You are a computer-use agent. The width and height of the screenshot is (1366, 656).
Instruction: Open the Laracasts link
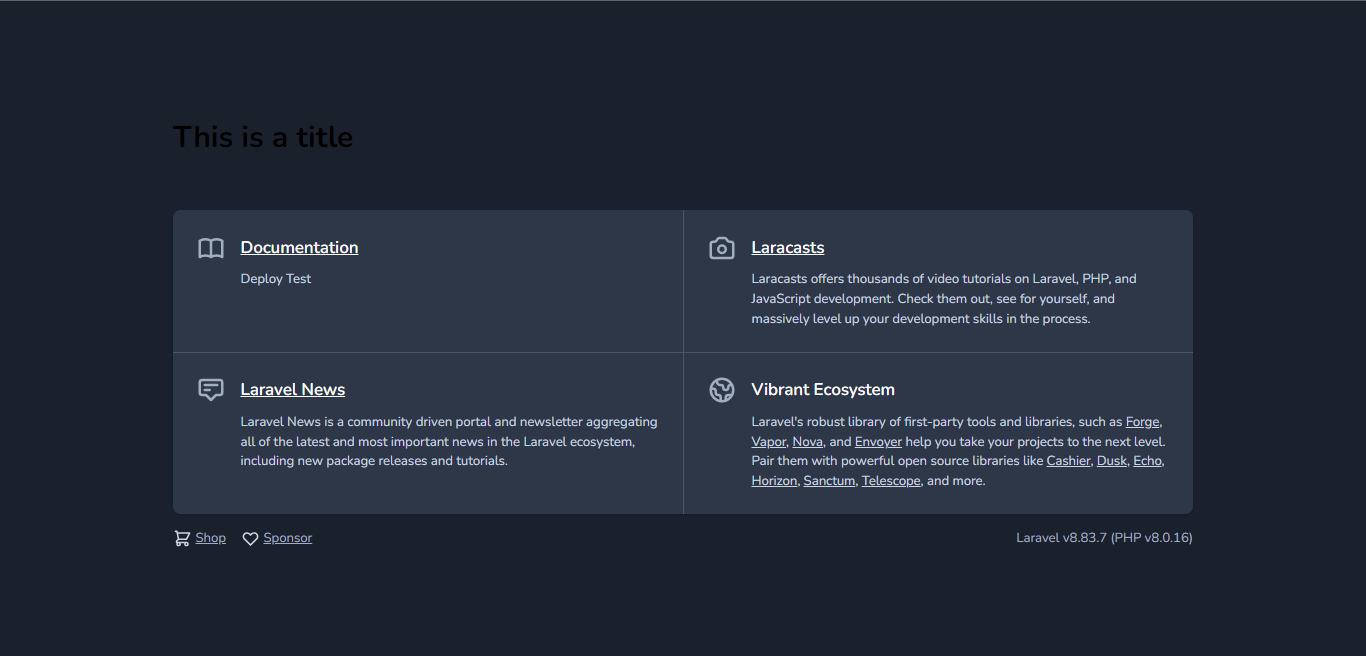(x=788, y=248)
